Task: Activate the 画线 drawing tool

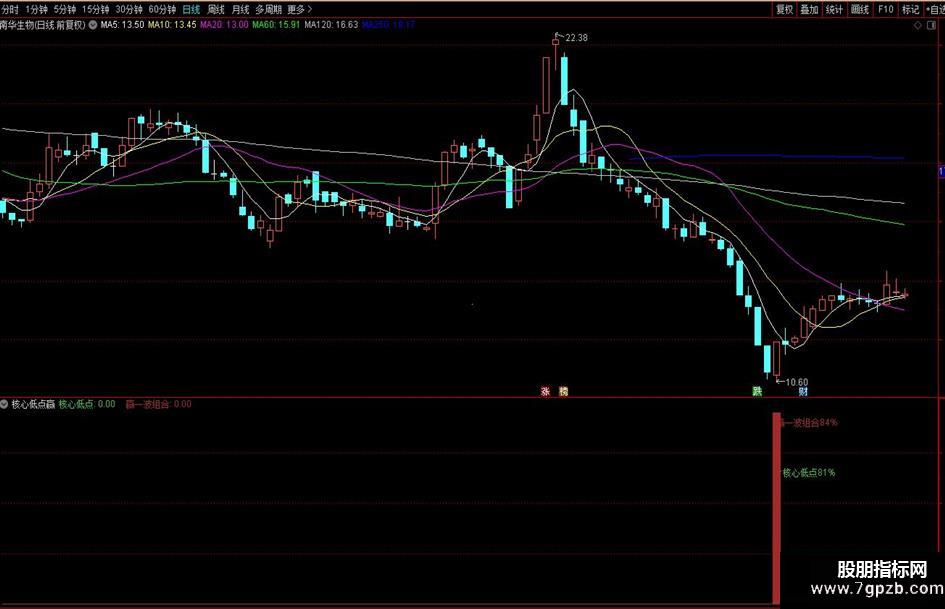Action: (x=860, y=9)
